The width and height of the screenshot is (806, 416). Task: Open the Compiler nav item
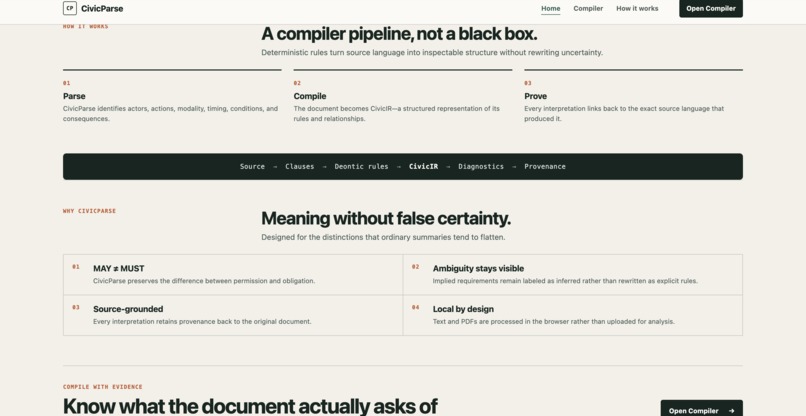(x=588, y=8)
